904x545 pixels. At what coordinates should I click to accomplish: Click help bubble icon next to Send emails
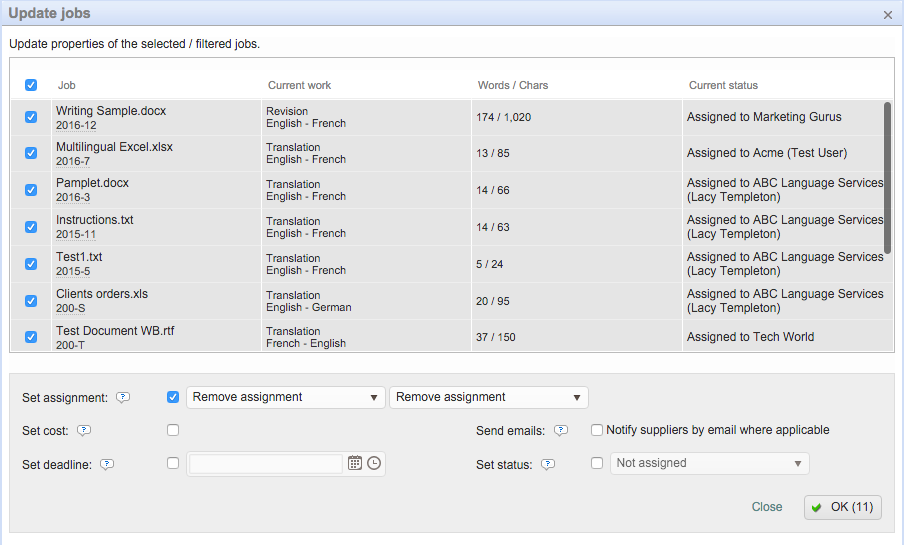pyautogui.click(x=561, y=431)
